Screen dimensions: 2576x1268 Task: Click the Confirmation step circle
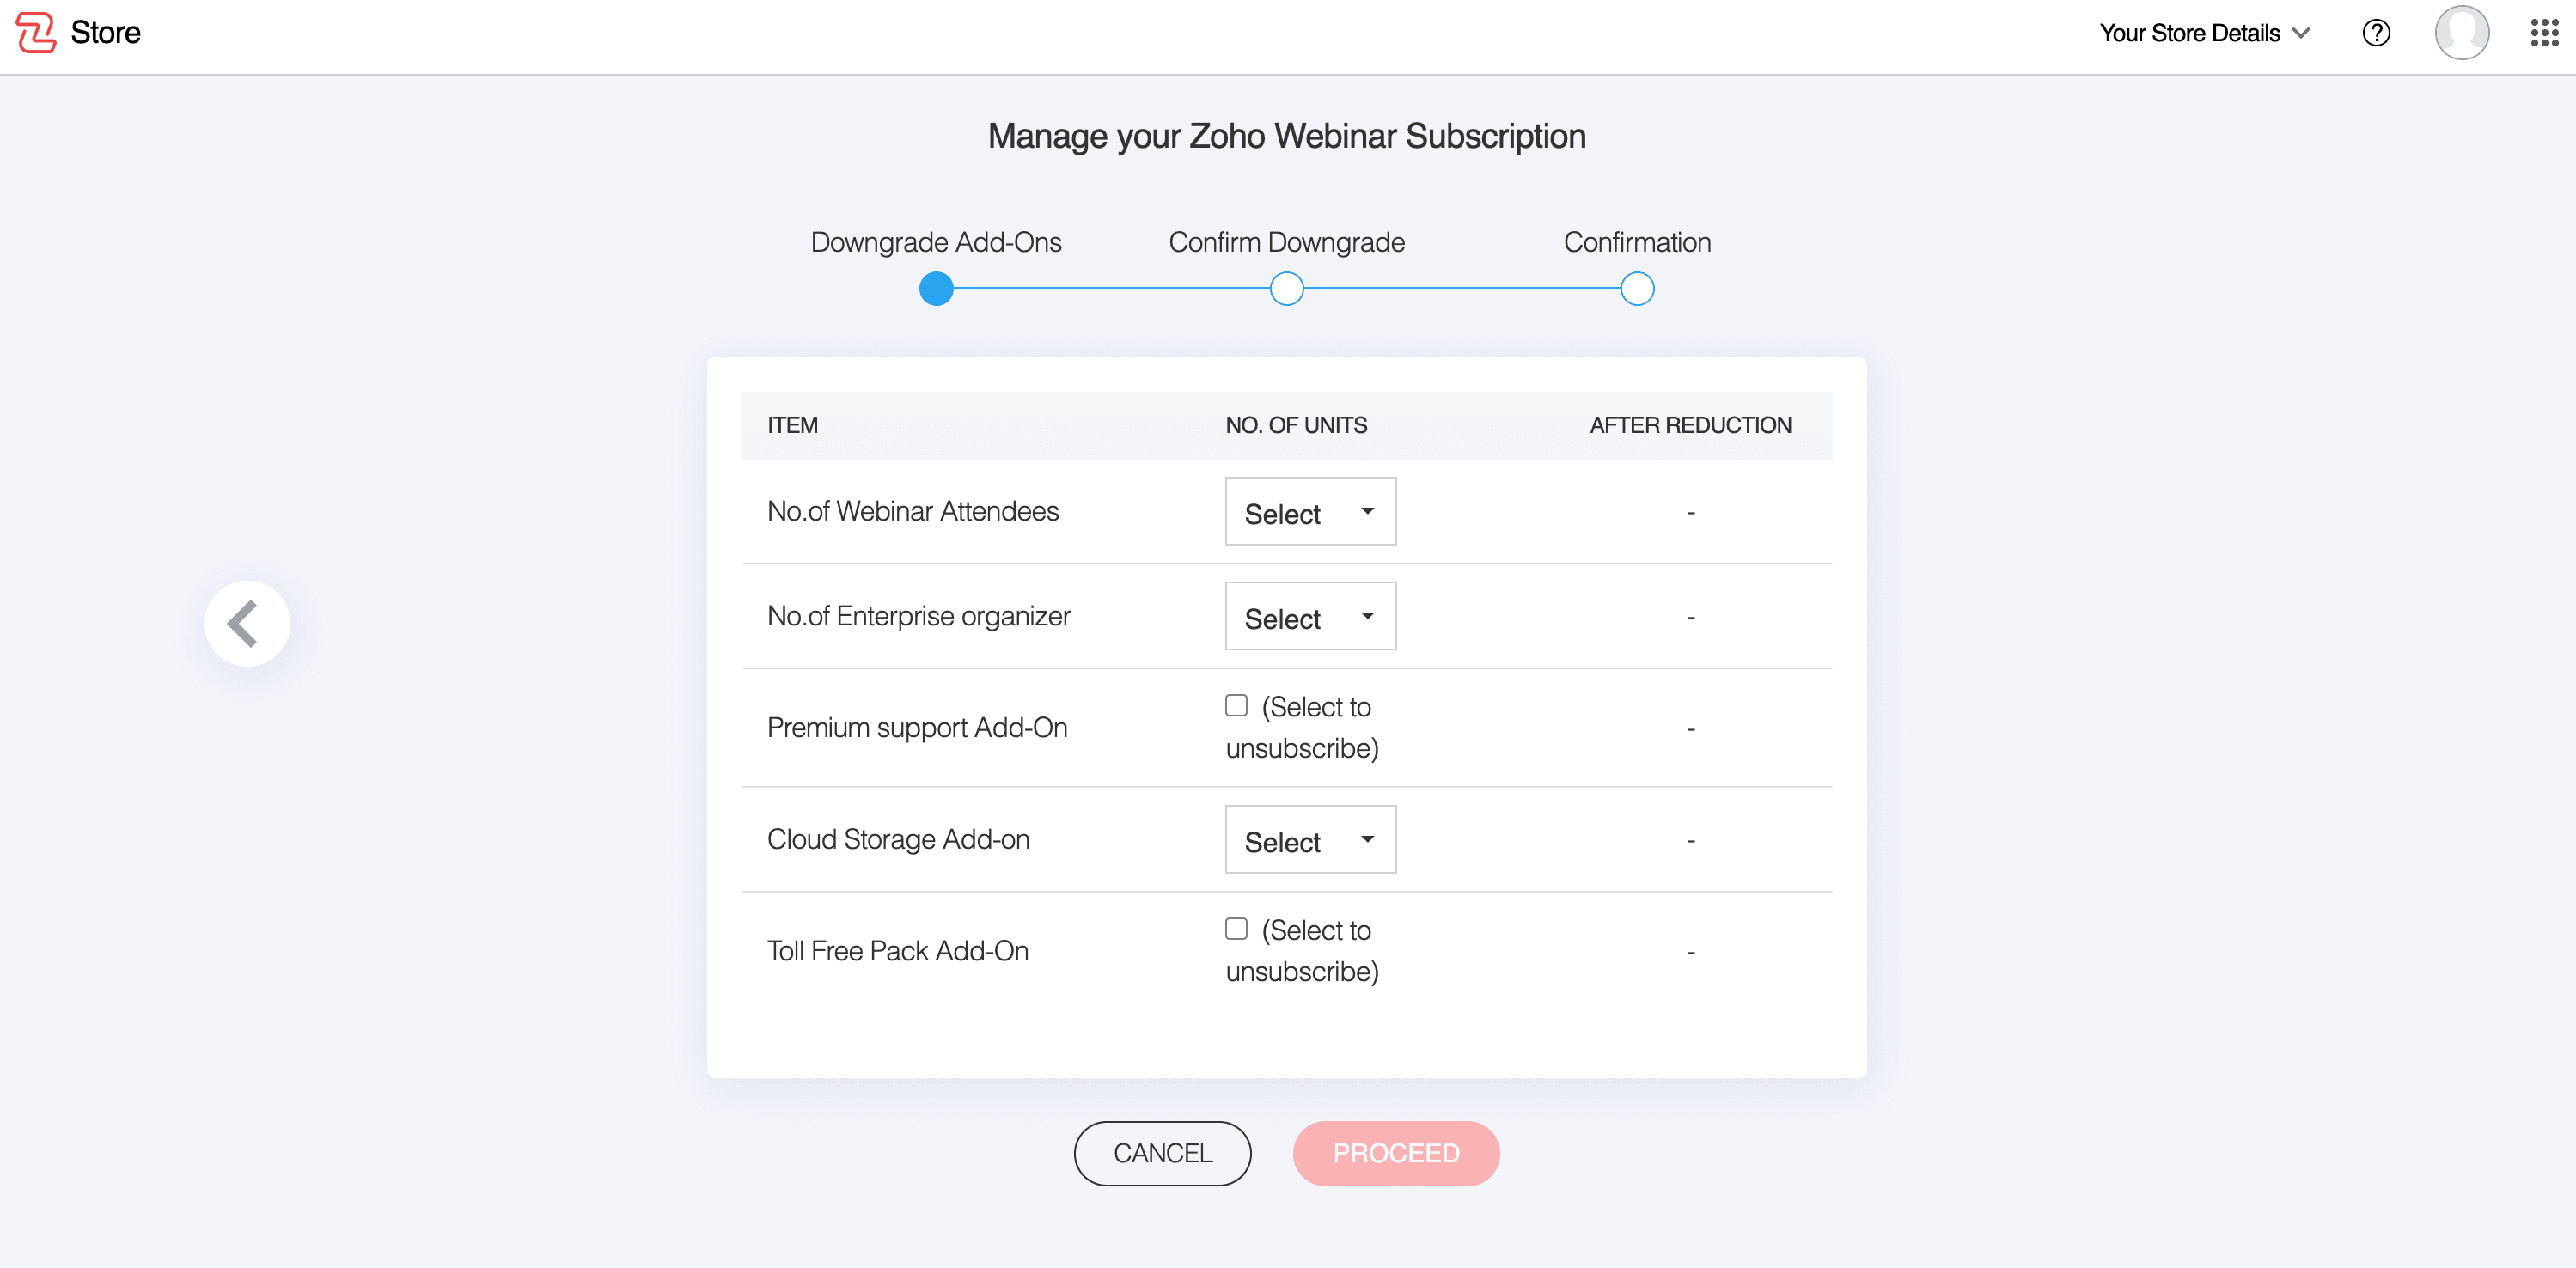[x=1636, y=289]
